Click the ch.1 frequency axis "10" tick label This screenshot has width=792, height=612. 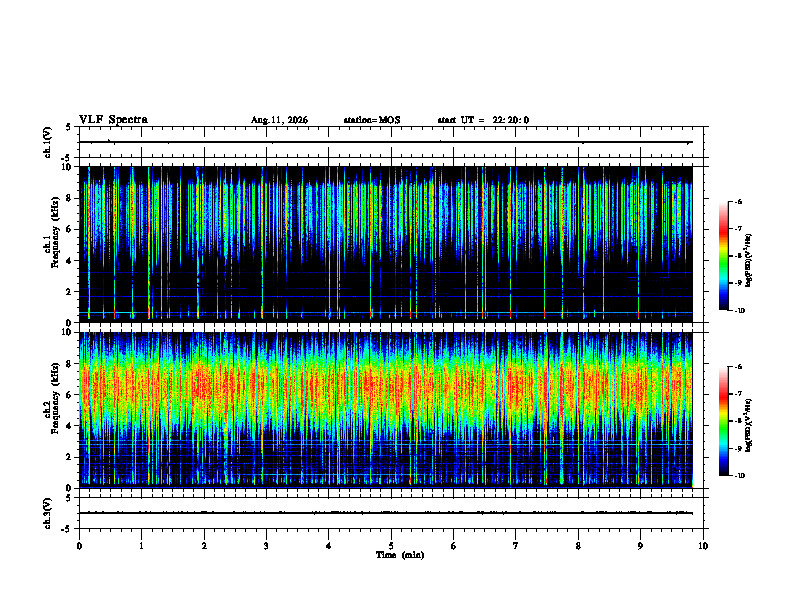[x=68, y=167]
